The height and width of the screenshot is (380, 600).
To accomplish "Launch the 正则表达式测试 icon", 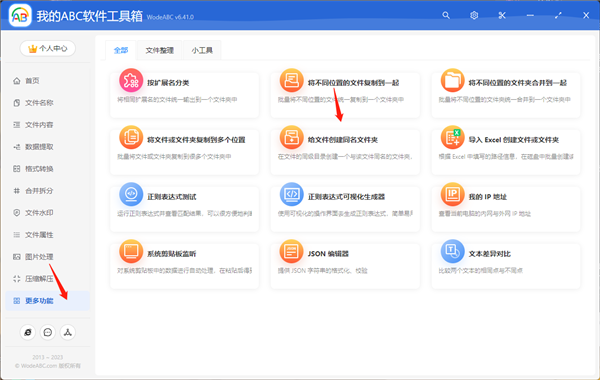I will (131, 194).
